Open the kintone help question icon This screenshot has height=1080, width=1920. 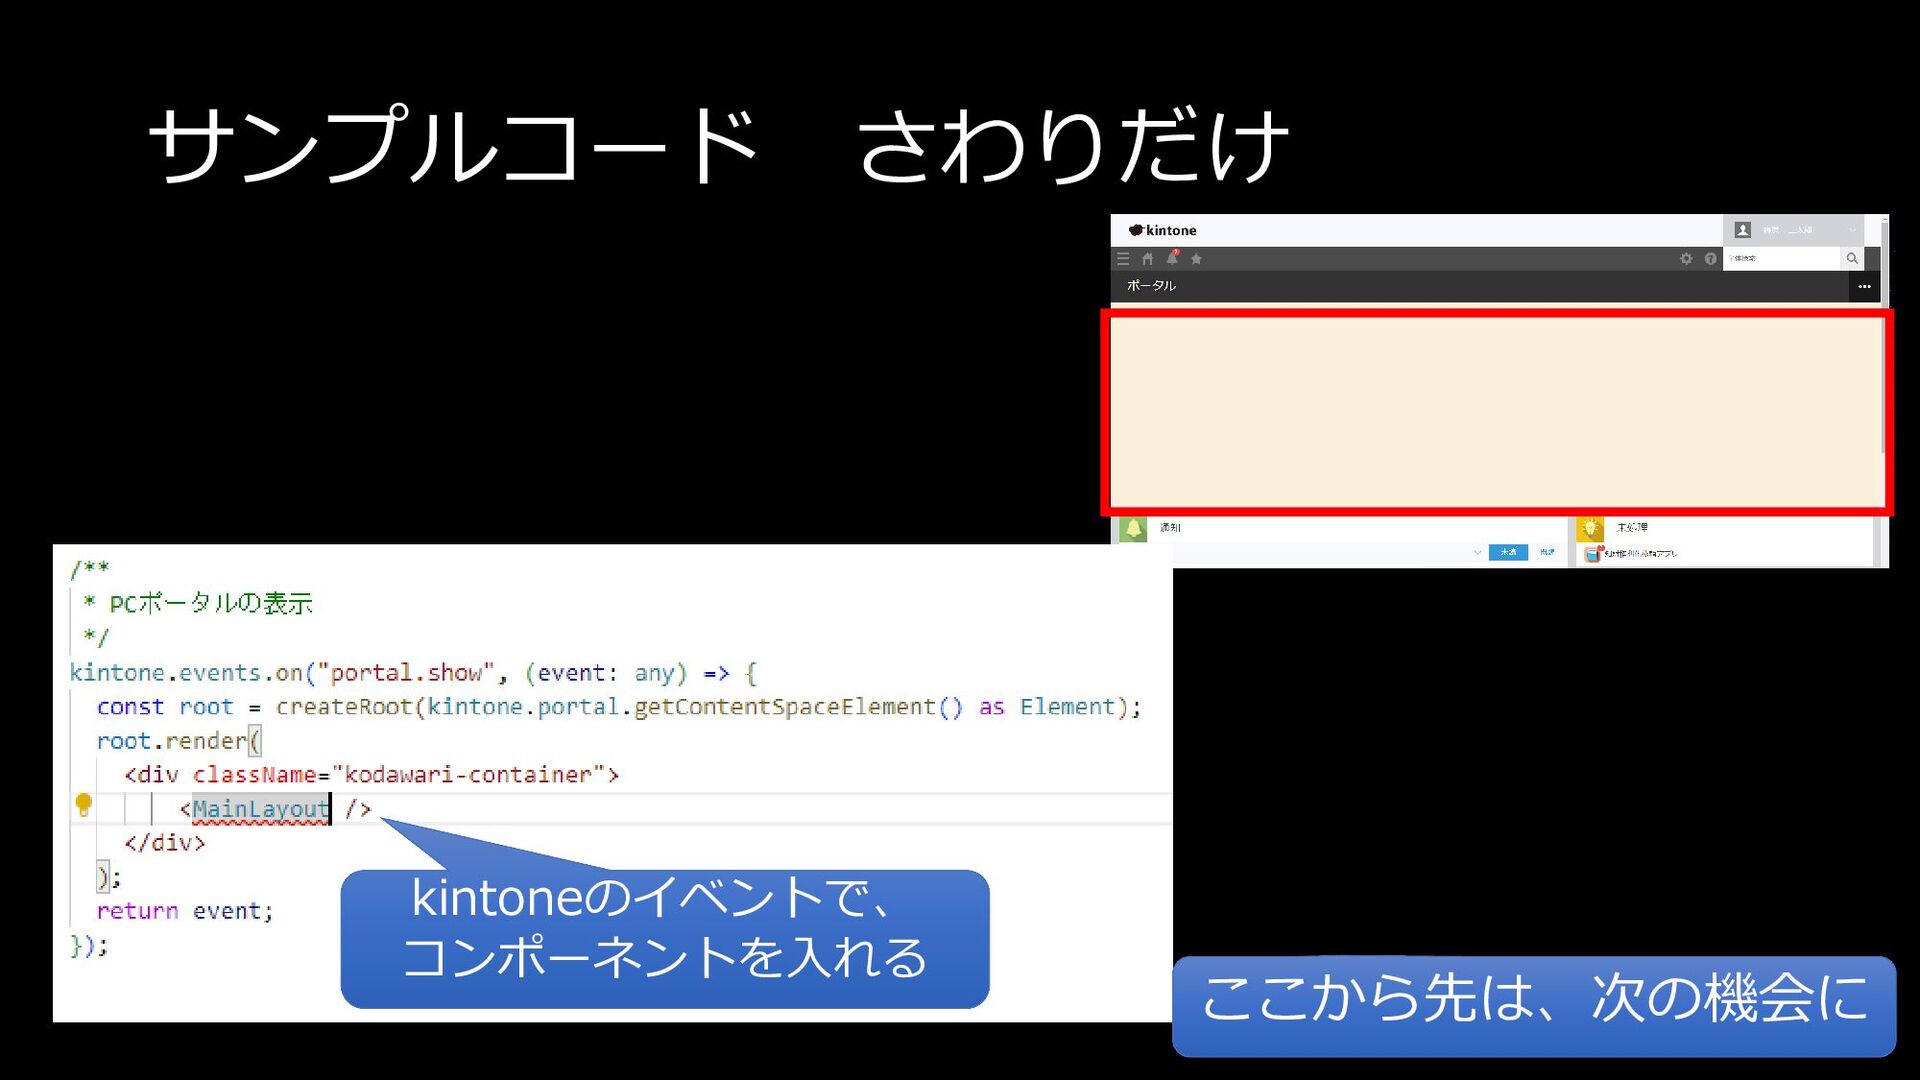pyautogui.click(x=1711, y=259)
